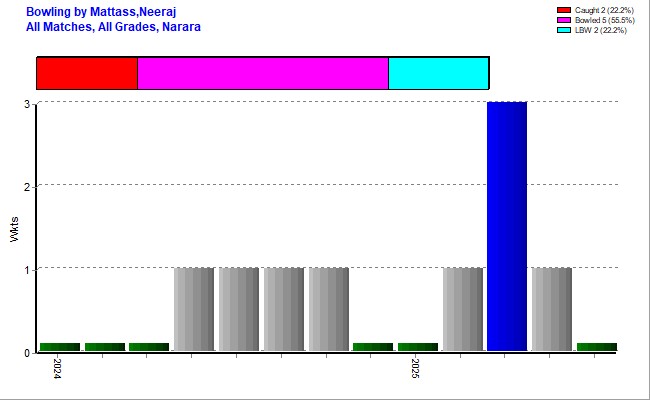Click the last green bar at far right
The image size is (650, 400).
point(596,347)
